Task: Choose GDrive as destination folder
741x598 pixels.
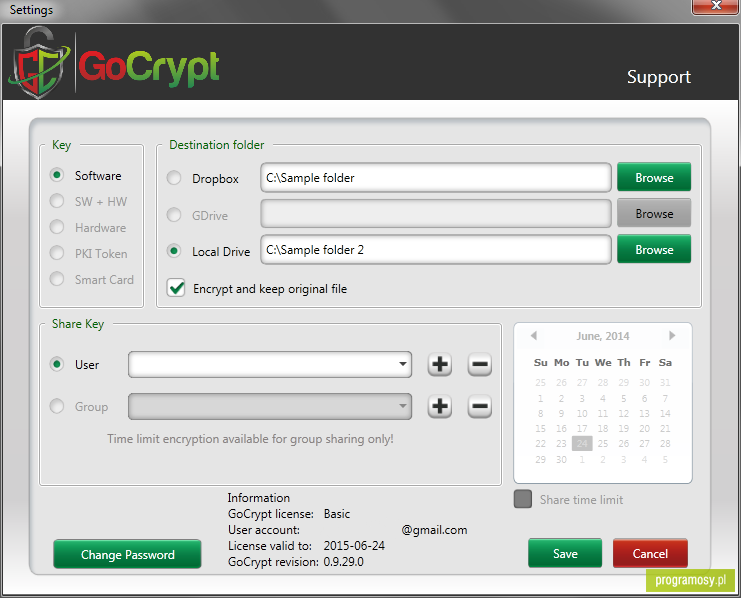Action: pyautogui.click(x=174, y=215)
